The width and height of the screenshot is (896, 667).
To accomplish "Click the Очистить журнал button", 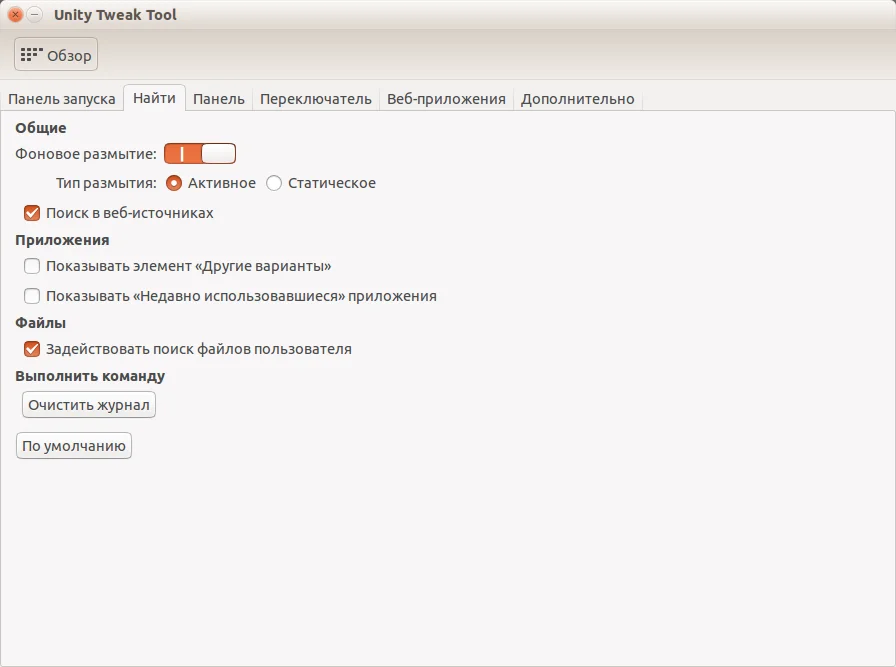I will click(x=89, y=405).
